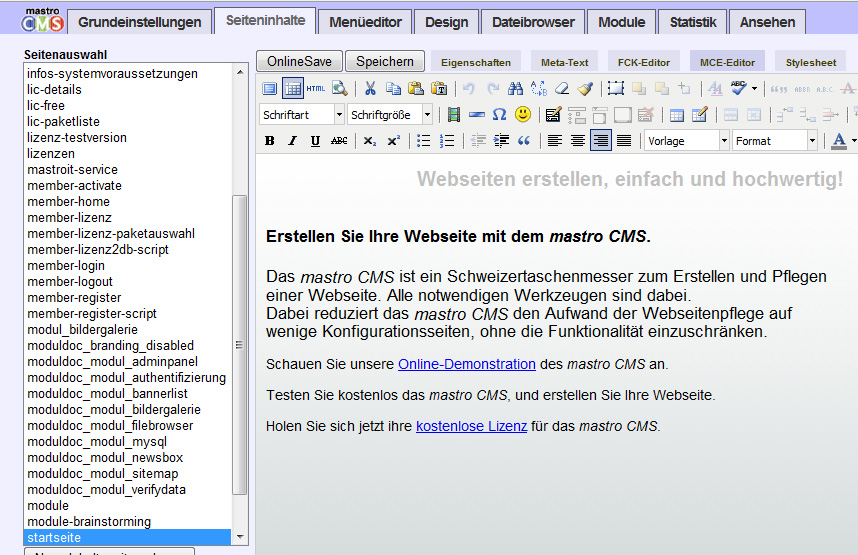
Task: Toggle fullscreen editor mode icon
Action: [270, 89]
